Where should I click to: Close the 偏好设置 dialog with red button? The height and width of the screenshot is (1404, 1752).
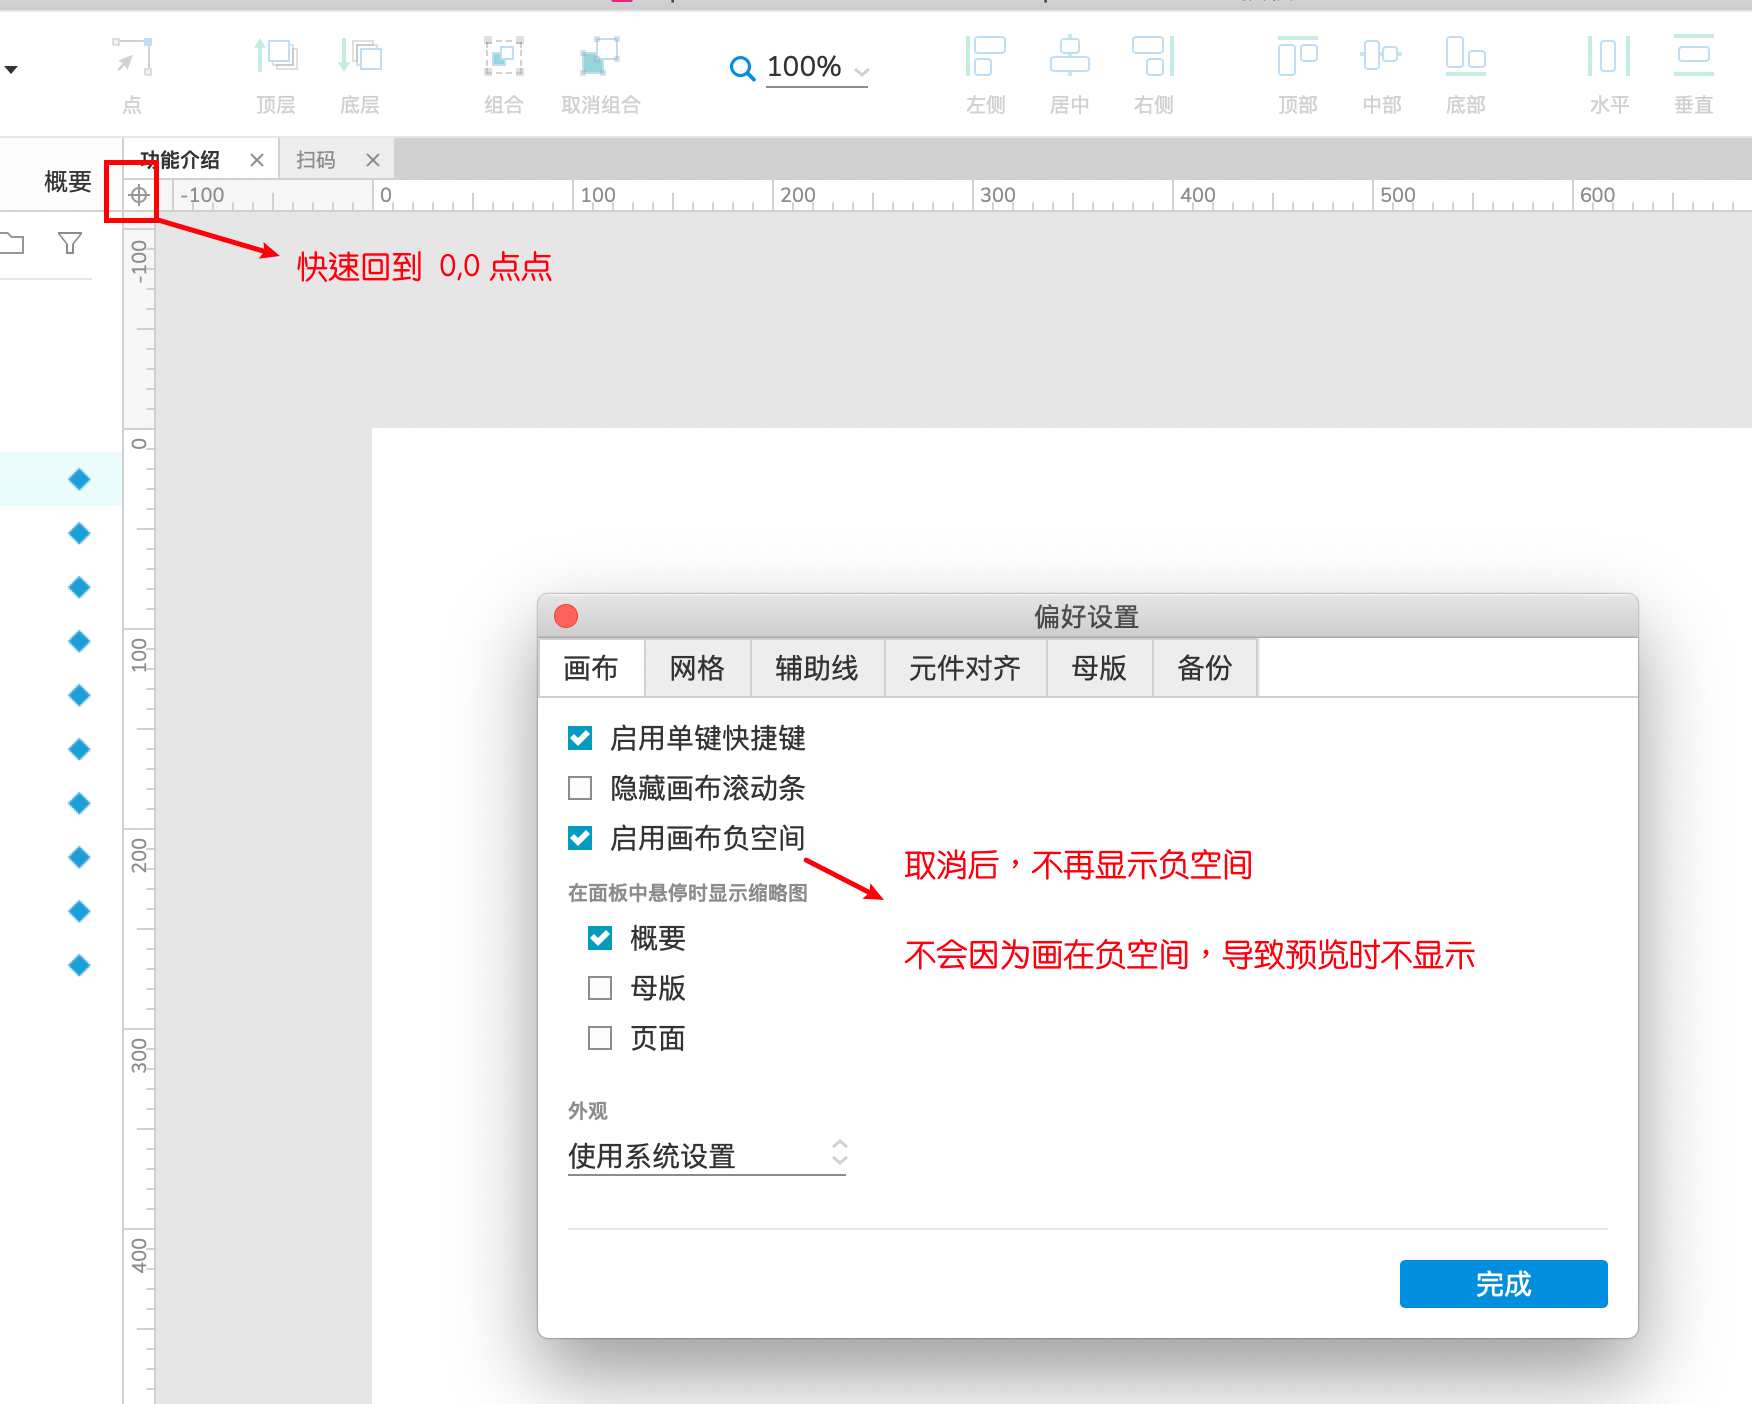[566, 616]
